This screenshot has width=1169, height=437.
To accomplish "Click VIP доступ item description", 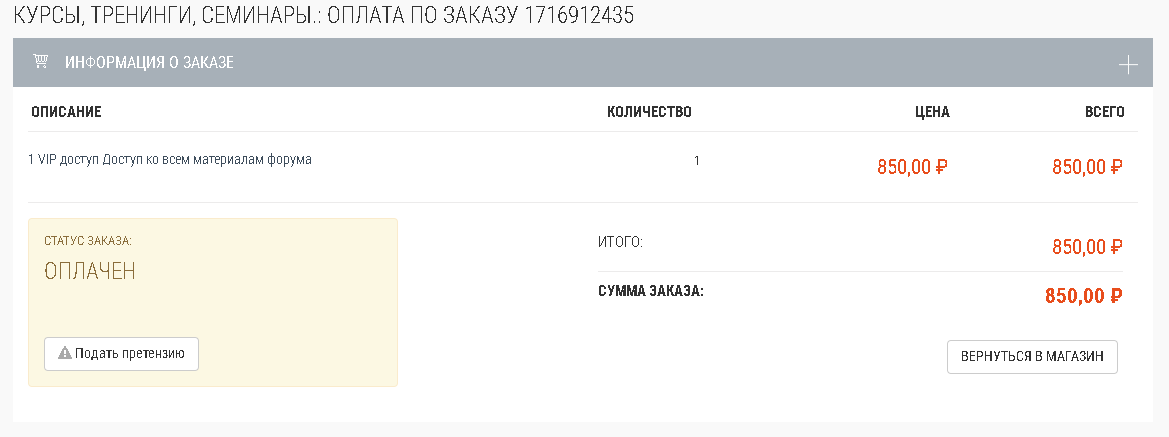I will coord(170,160).
